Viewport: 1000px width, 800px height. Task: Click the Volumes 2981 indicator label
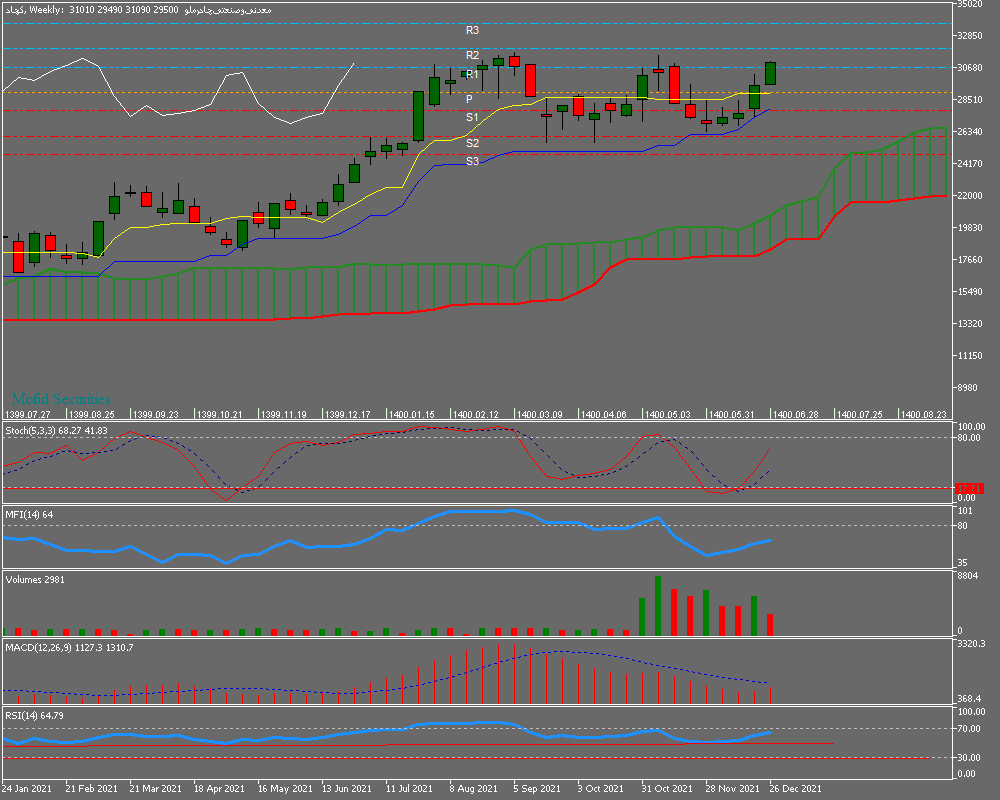point(35,580)
